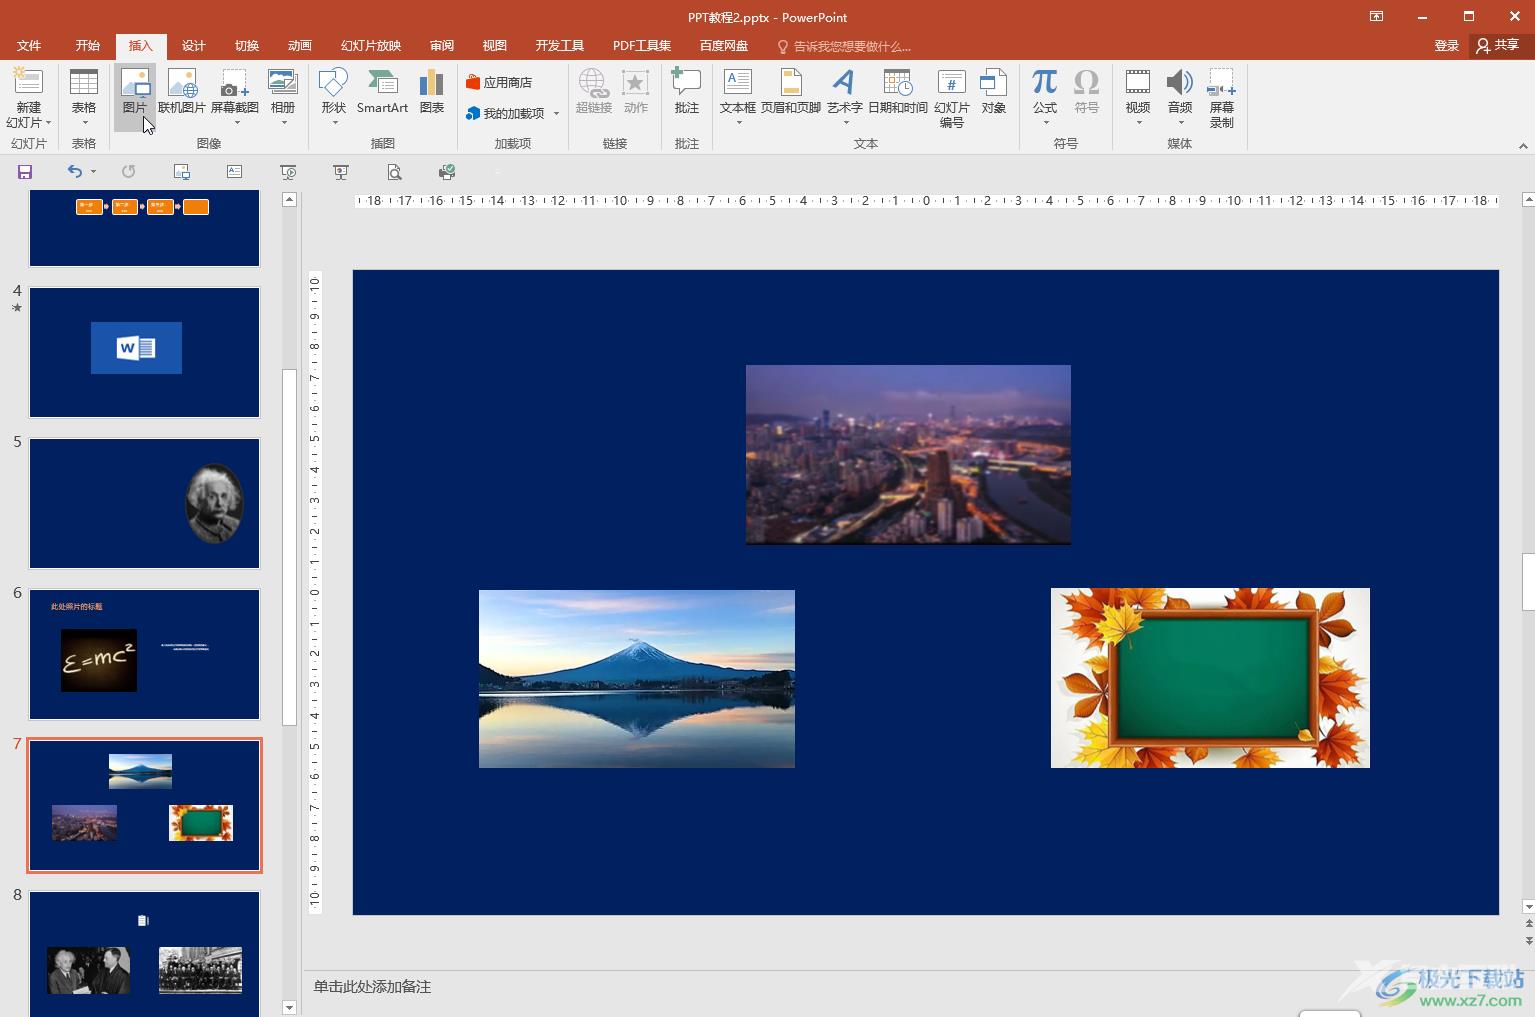
Task: Open the Store (应用商店) add-ins
Action: [499, 82]
